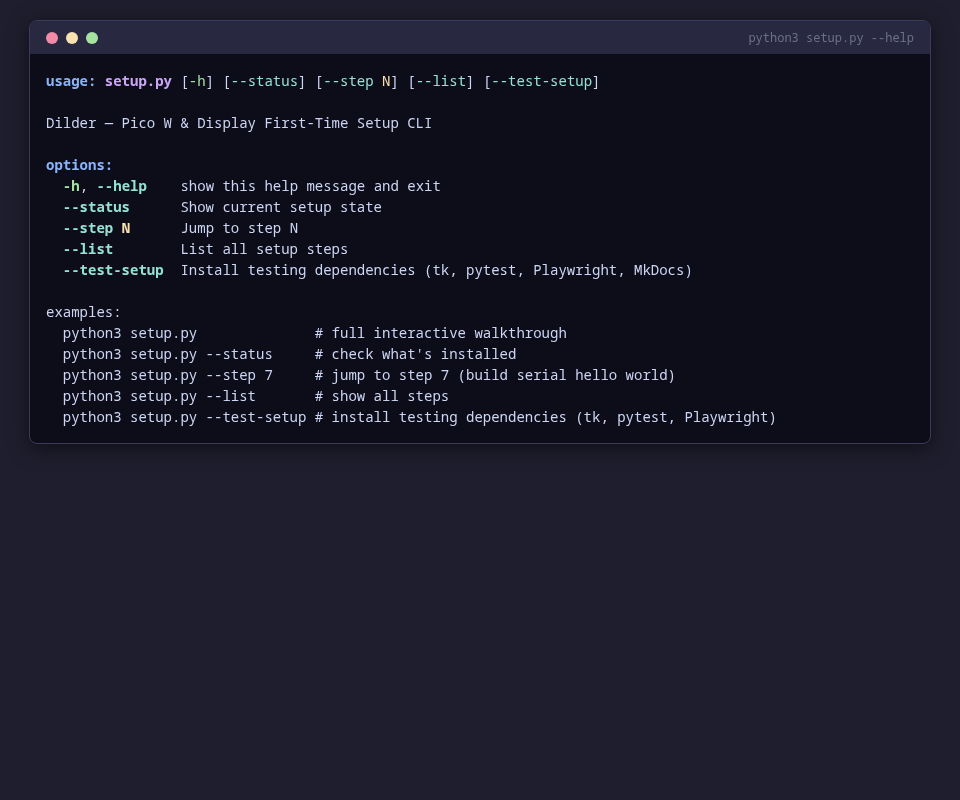This screenshot has width=960, height=800.
Task: Click the title bar showing python3 setup.py --help
Action: [830, 37]
